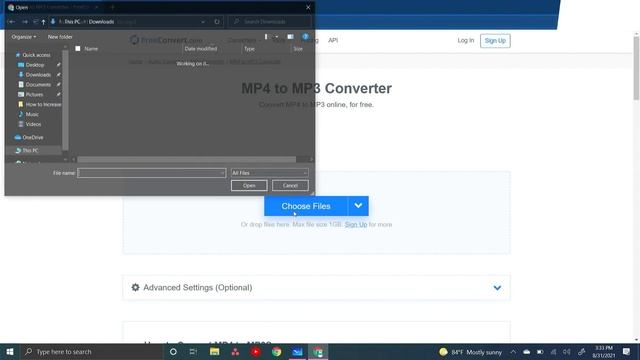Open the All Files type dropdown

[x=269, y=173]
